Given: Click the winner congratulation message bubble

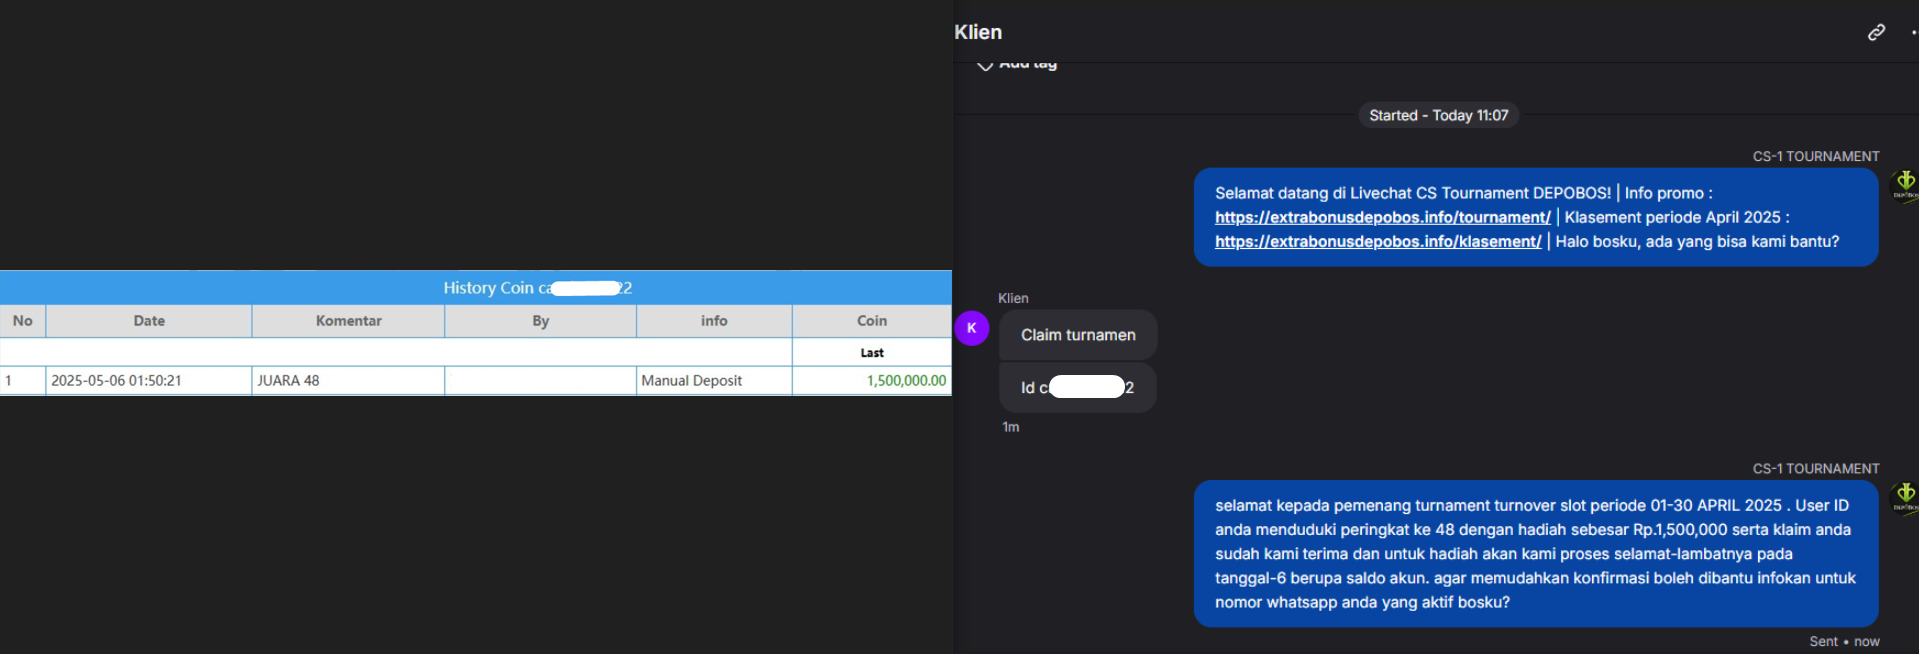Looking at the screenshot, I should [x=1536, y=554].
